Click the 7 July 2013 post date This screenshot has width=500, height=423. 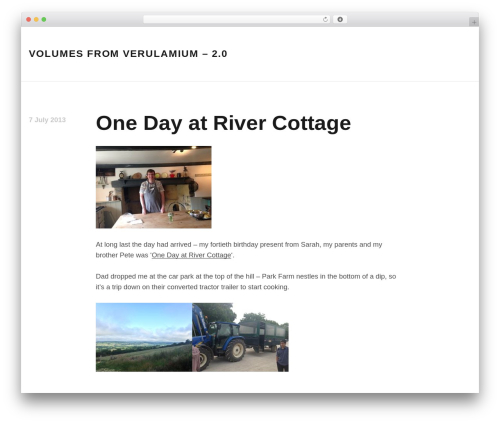47,120
